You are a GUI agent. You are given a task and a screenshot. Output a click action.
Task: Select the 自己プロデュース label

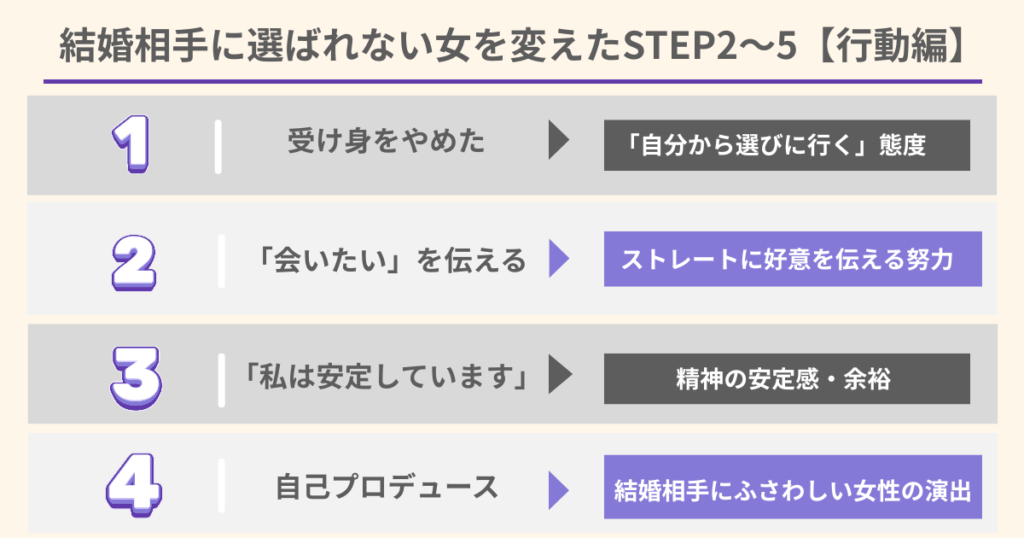click(x=386, y=489)
